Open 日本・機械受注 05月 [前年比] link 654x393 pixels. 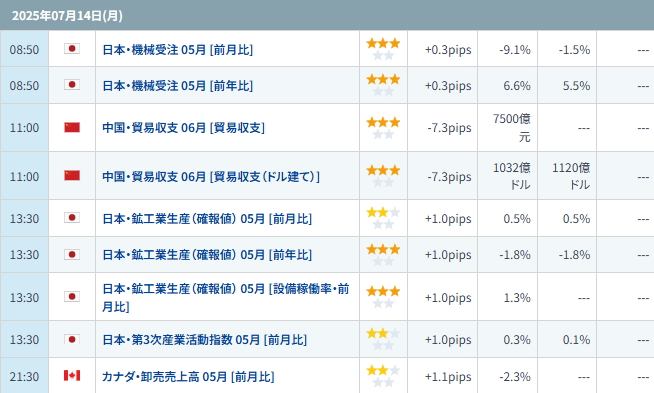pos(178,86)
